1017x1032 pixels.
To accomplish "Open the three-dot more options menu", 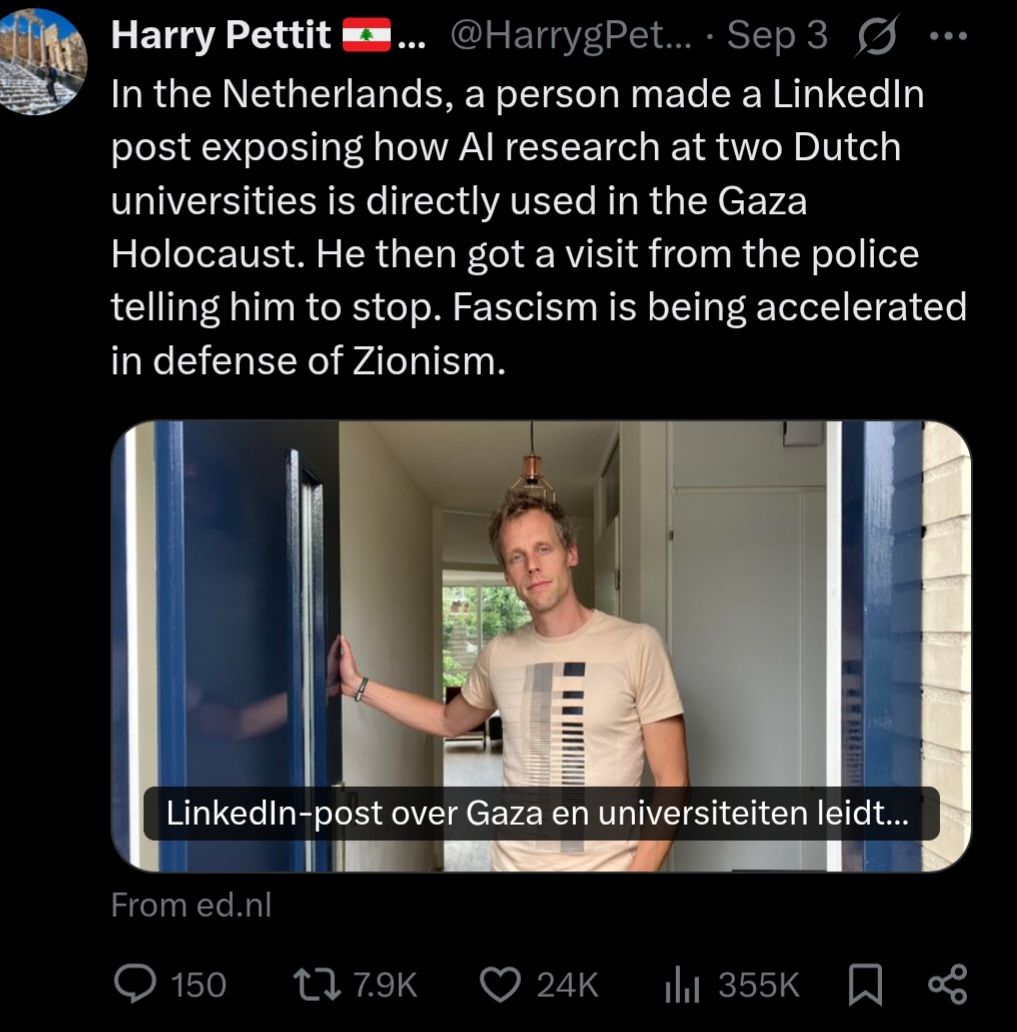I will pyautogui.click(x=948, y=35).
